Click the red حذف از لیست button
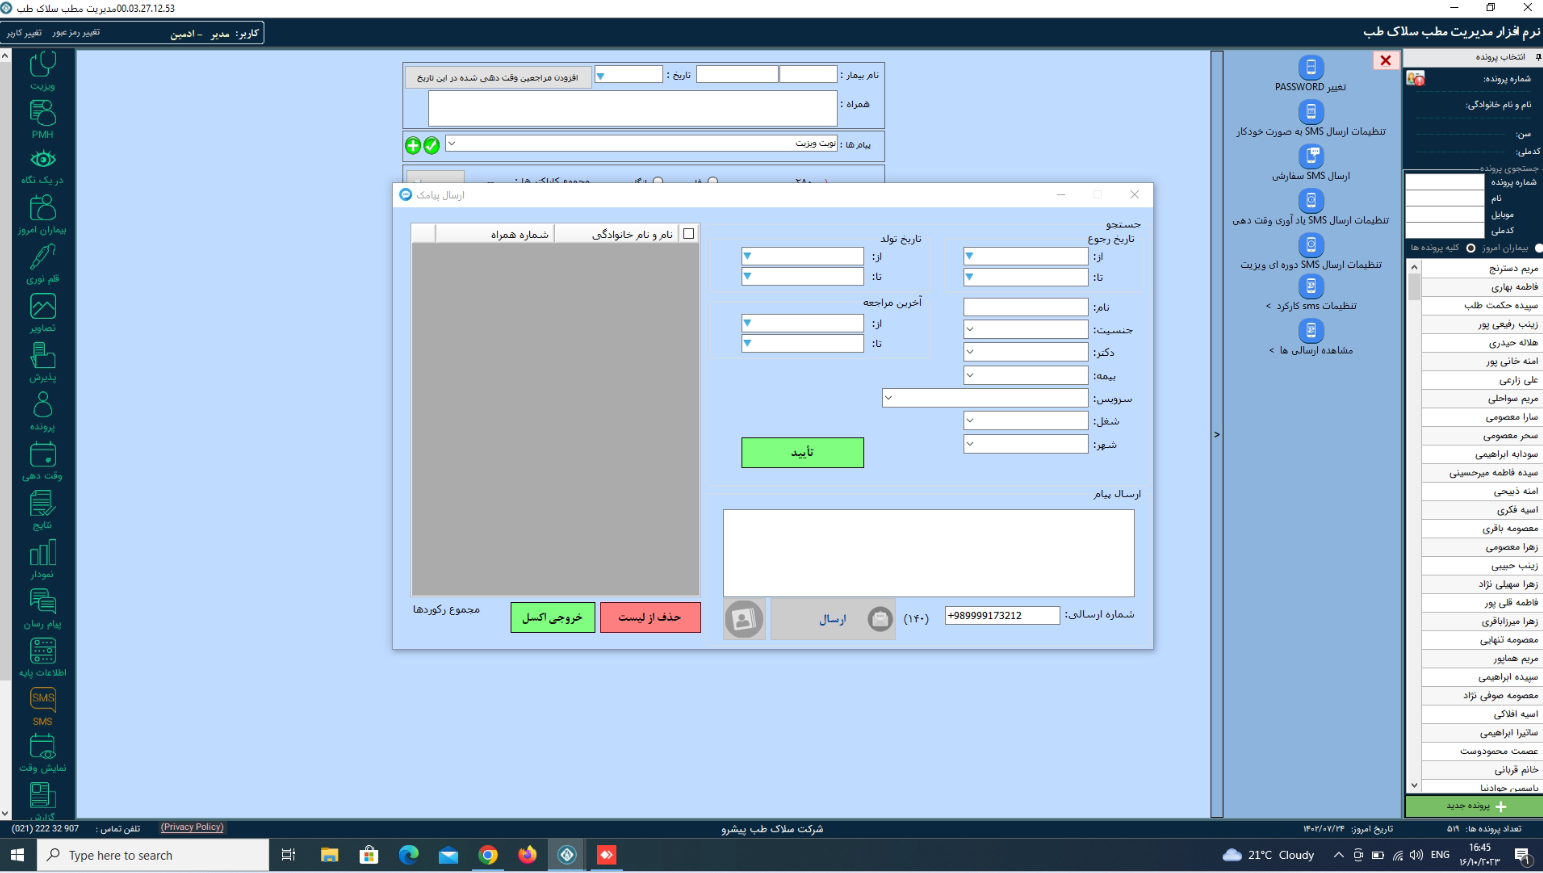This screenshot has height=873, width=1543. pos(650,617)
